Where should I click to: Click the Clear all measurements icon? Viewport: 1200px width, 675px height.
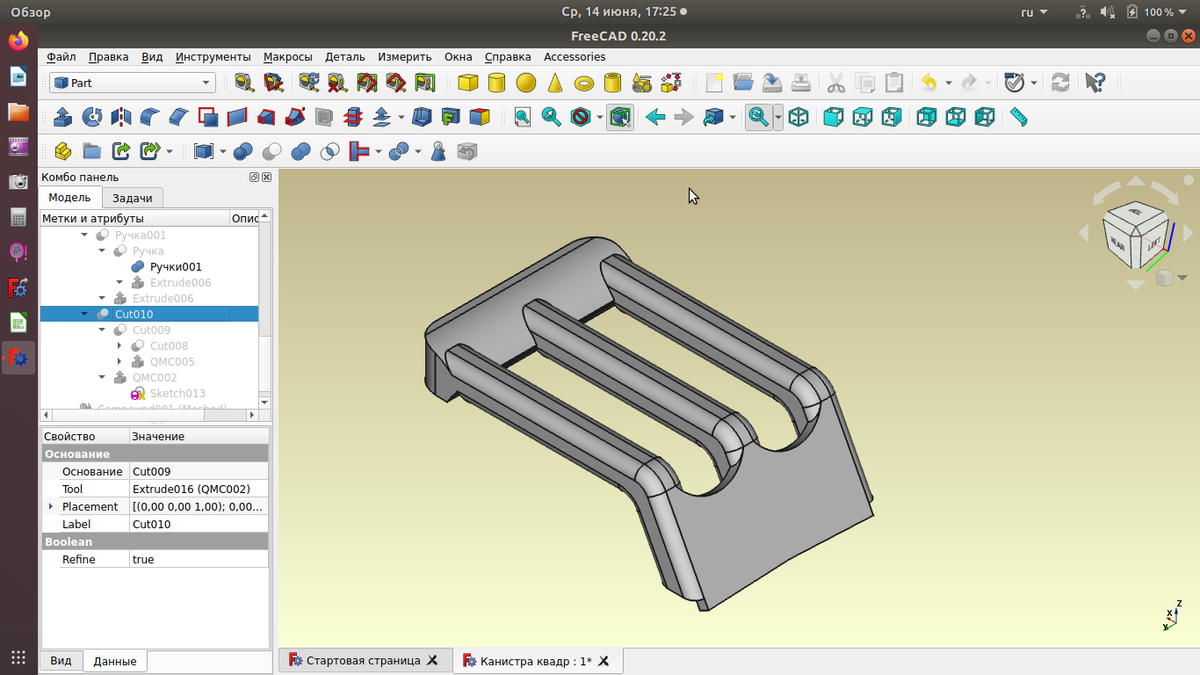[338, 83]
